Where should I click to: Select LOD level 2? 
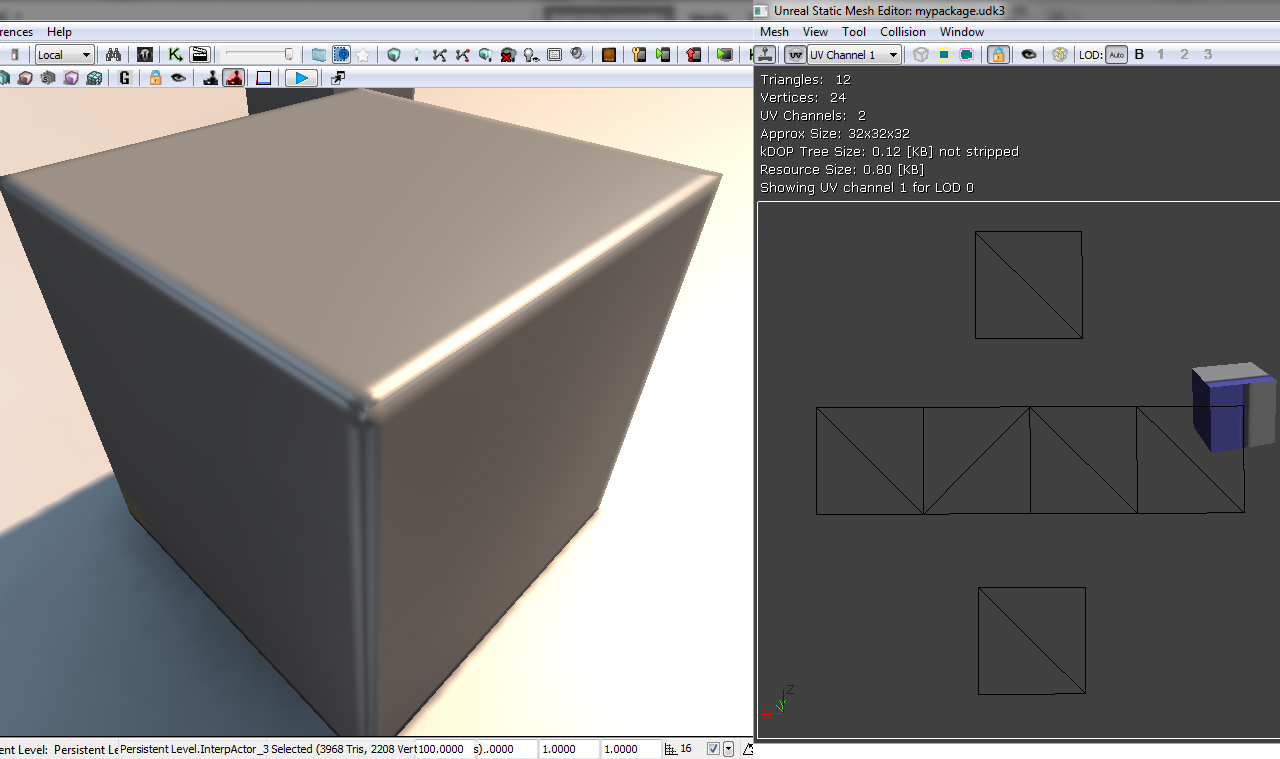click(x=1184, y=55)
